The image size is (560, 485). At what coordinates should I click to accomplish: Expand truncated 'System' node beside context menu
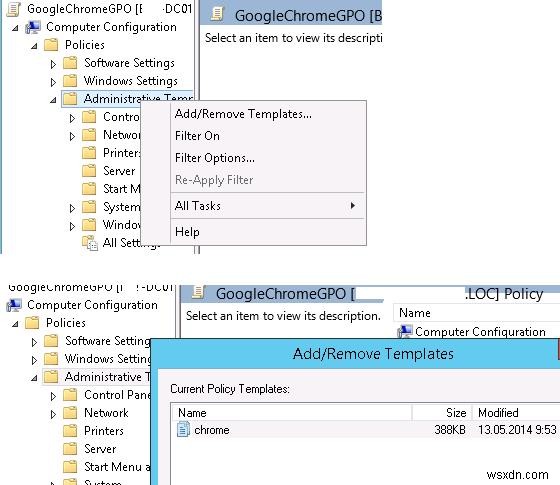(72, 208)
